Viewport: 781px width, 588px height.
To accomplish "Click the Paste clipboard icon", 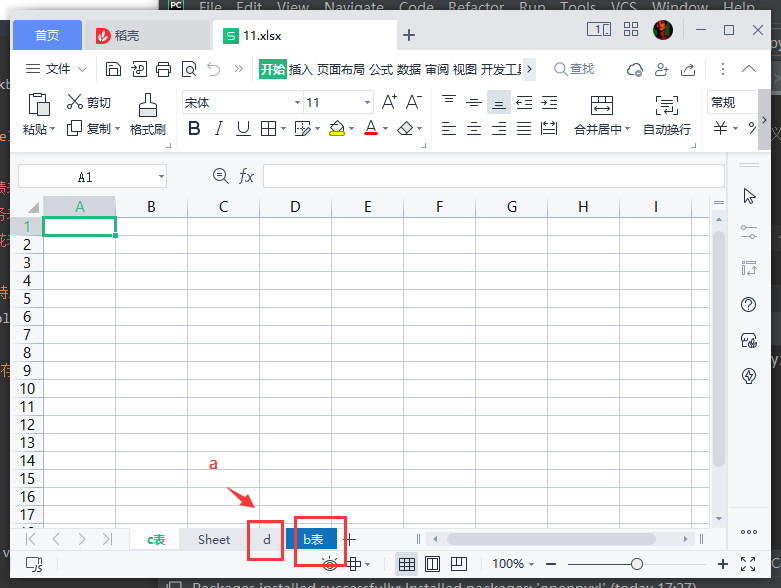I will (x=38, y=105).
